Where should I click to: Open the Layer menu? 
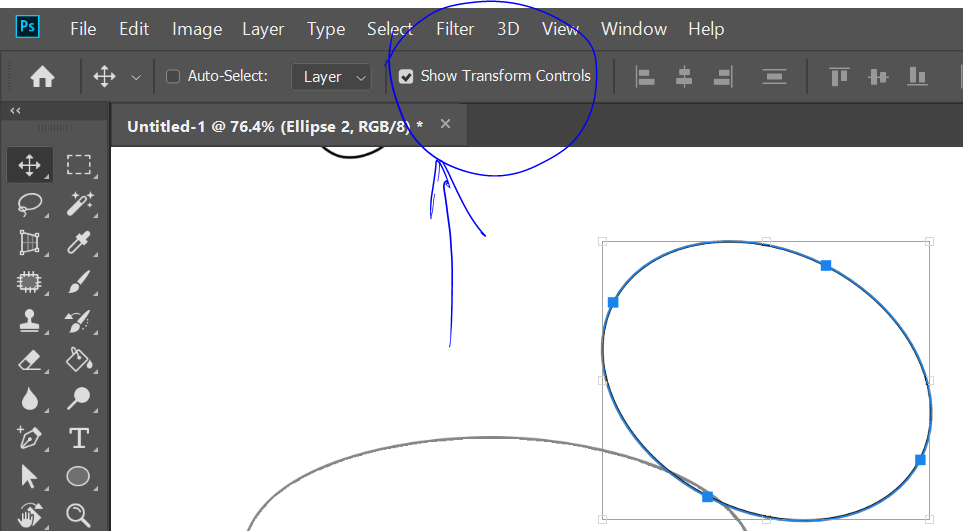(x=263, y=29)
